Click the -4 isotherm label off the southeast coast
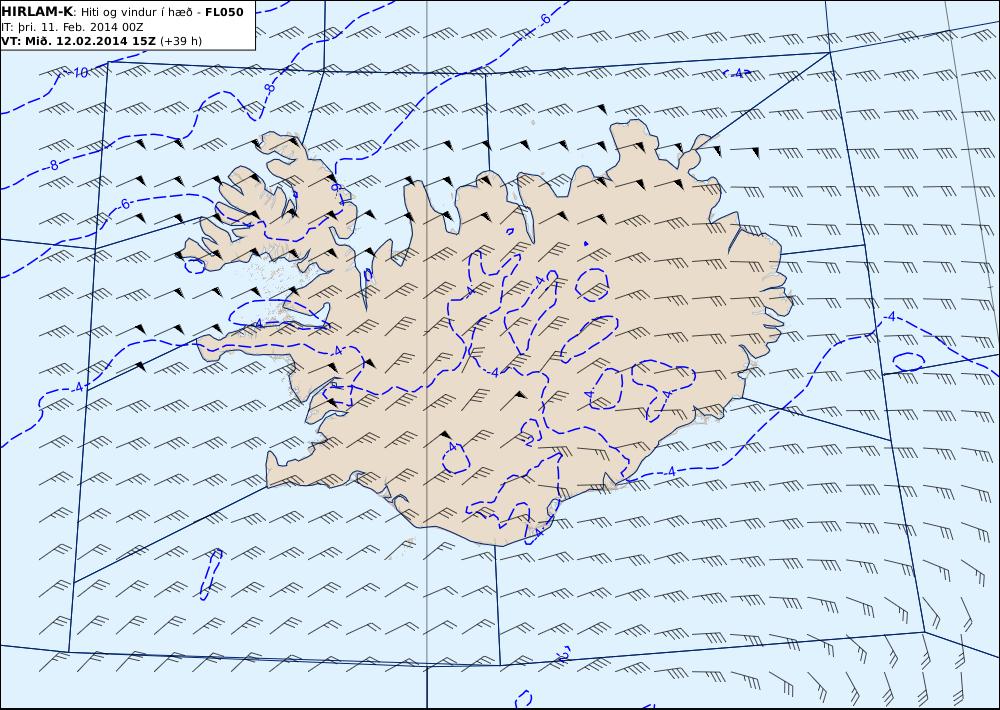This screenshot has width=1000, height=710. click(x=670, y=471)
